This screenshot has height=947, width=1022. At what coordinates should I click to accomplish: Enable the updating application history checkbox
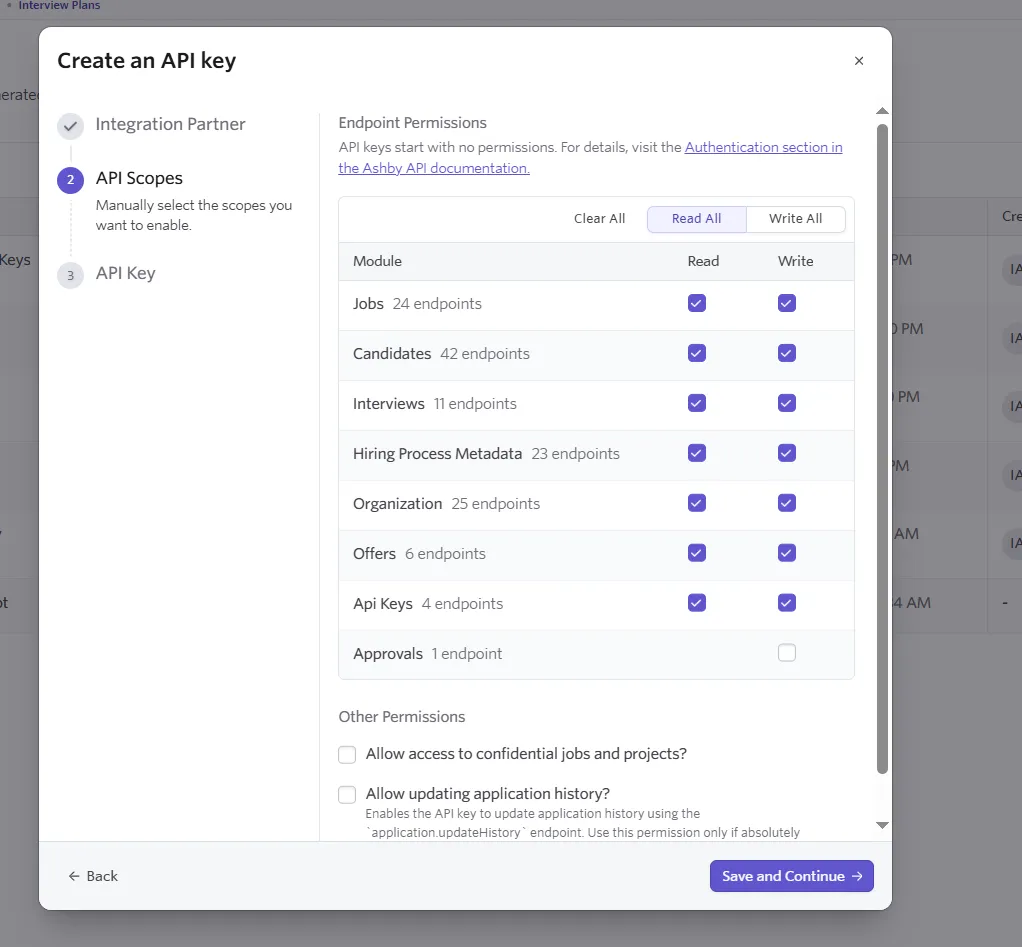click(347, 794)
